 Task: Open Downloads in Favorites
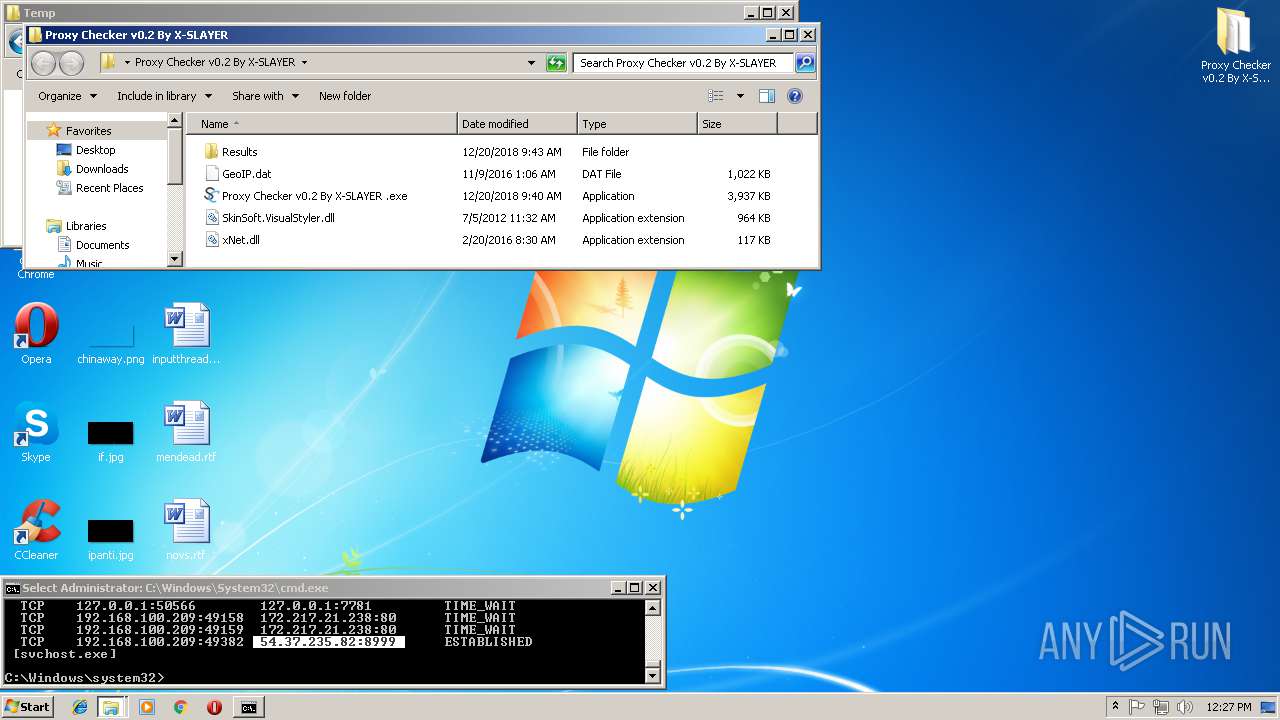tap(102, 169)
